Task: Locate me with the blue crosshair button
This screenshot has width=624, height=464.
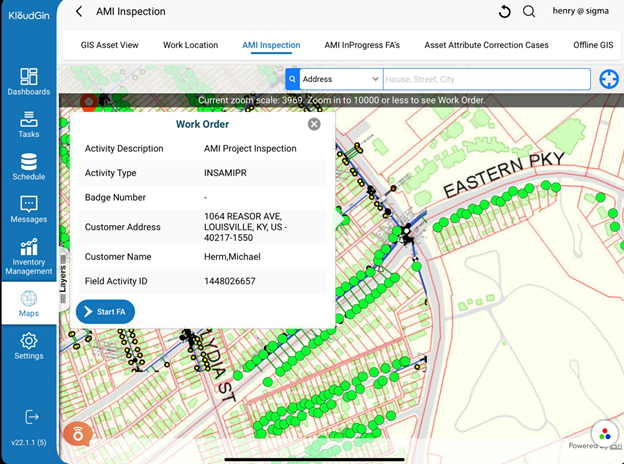Action: 609,79
